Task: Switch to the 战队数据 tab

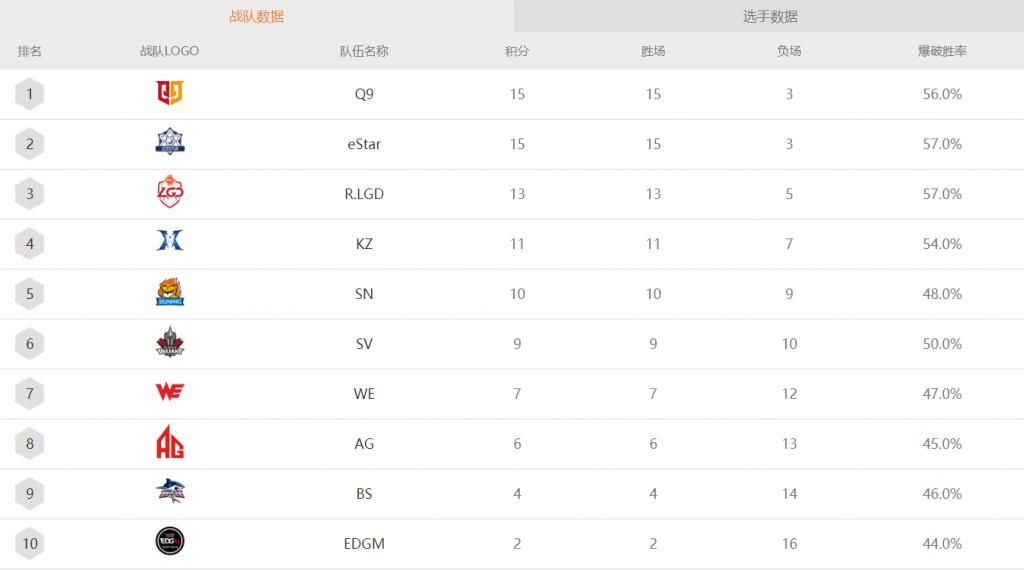Action: [256, 16]
